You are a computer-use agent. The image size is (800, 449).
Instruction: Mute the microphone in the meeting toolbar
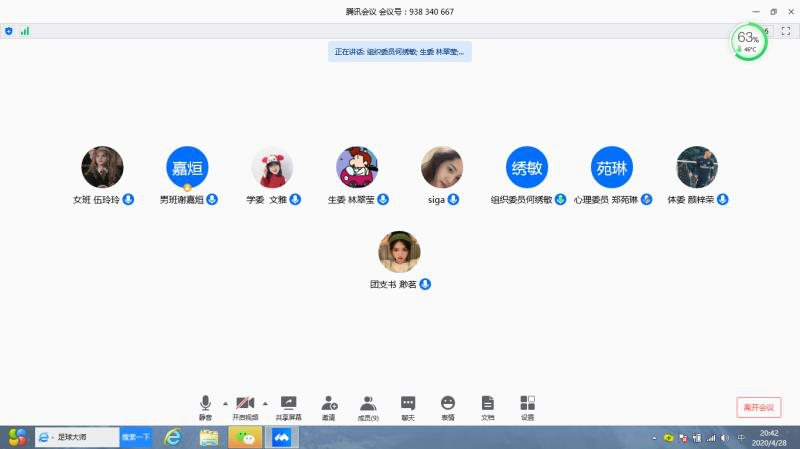[205, 405]
